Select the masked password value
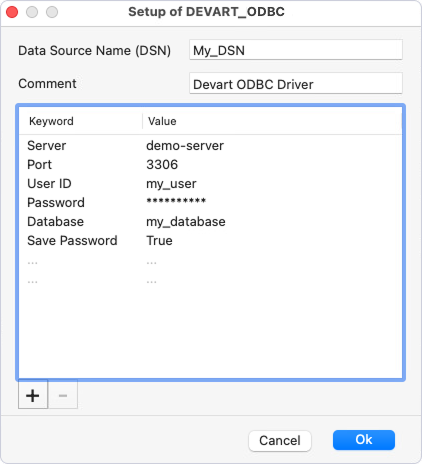This screenshot has width=422, height=464. point(176,201)
